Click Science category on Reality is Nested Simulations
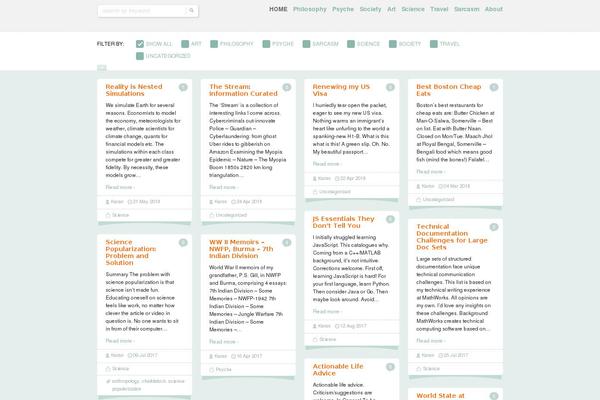This screenshot has width=600, height=400. tap(121, 215)
